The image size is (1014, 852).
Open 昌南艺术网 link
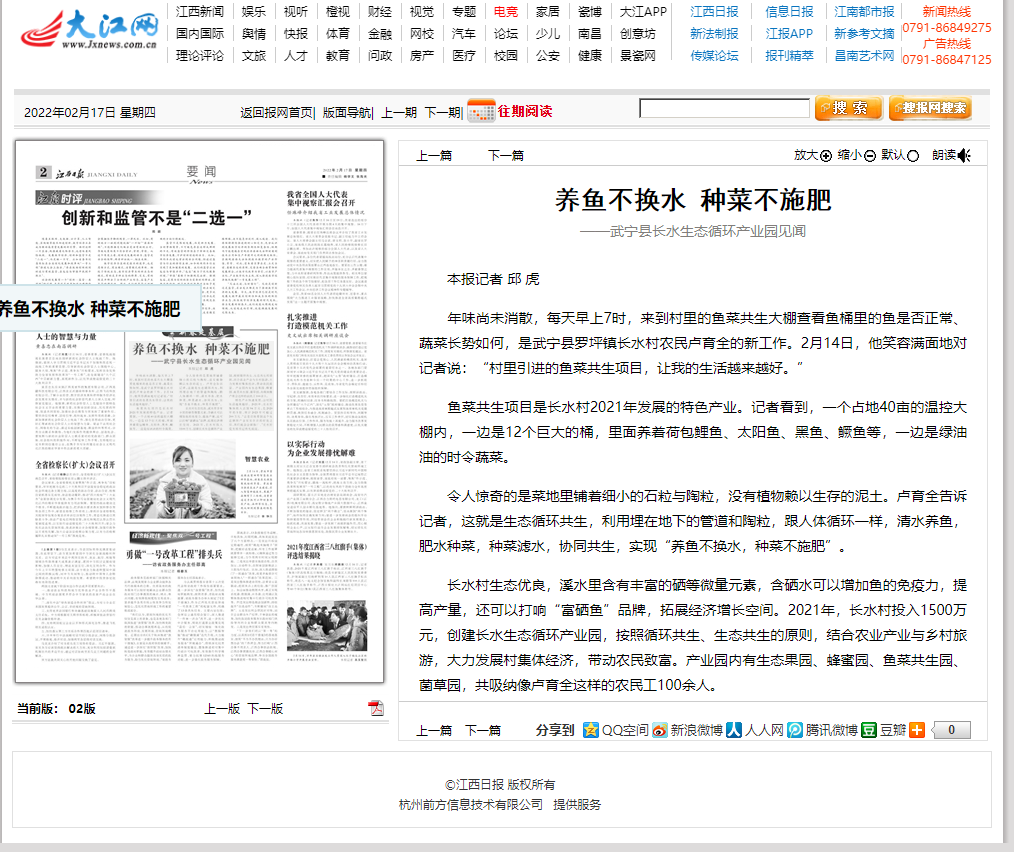pyautogui.click(x=864, y=56)
